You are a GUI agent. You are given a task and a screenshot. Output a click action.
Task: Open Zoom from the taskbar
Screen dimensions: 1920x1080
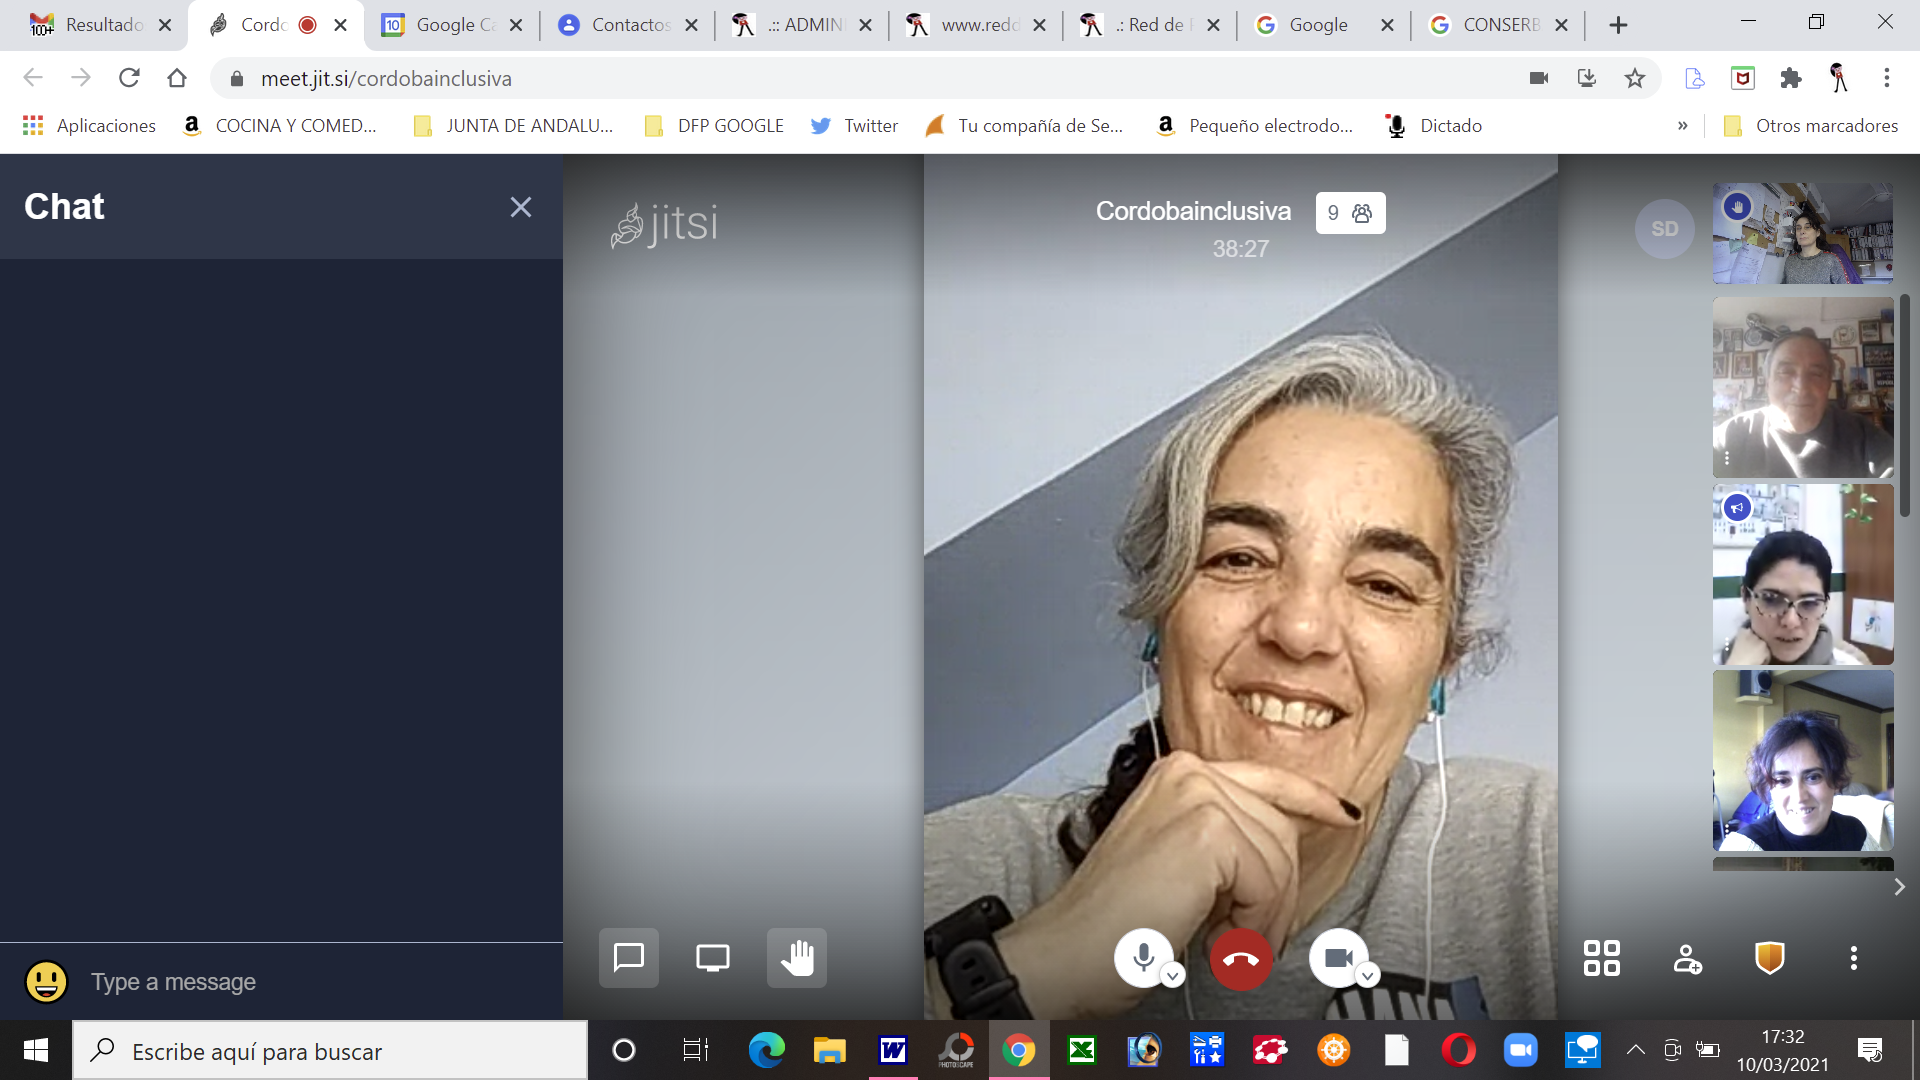click(x=1520, y=1050)
